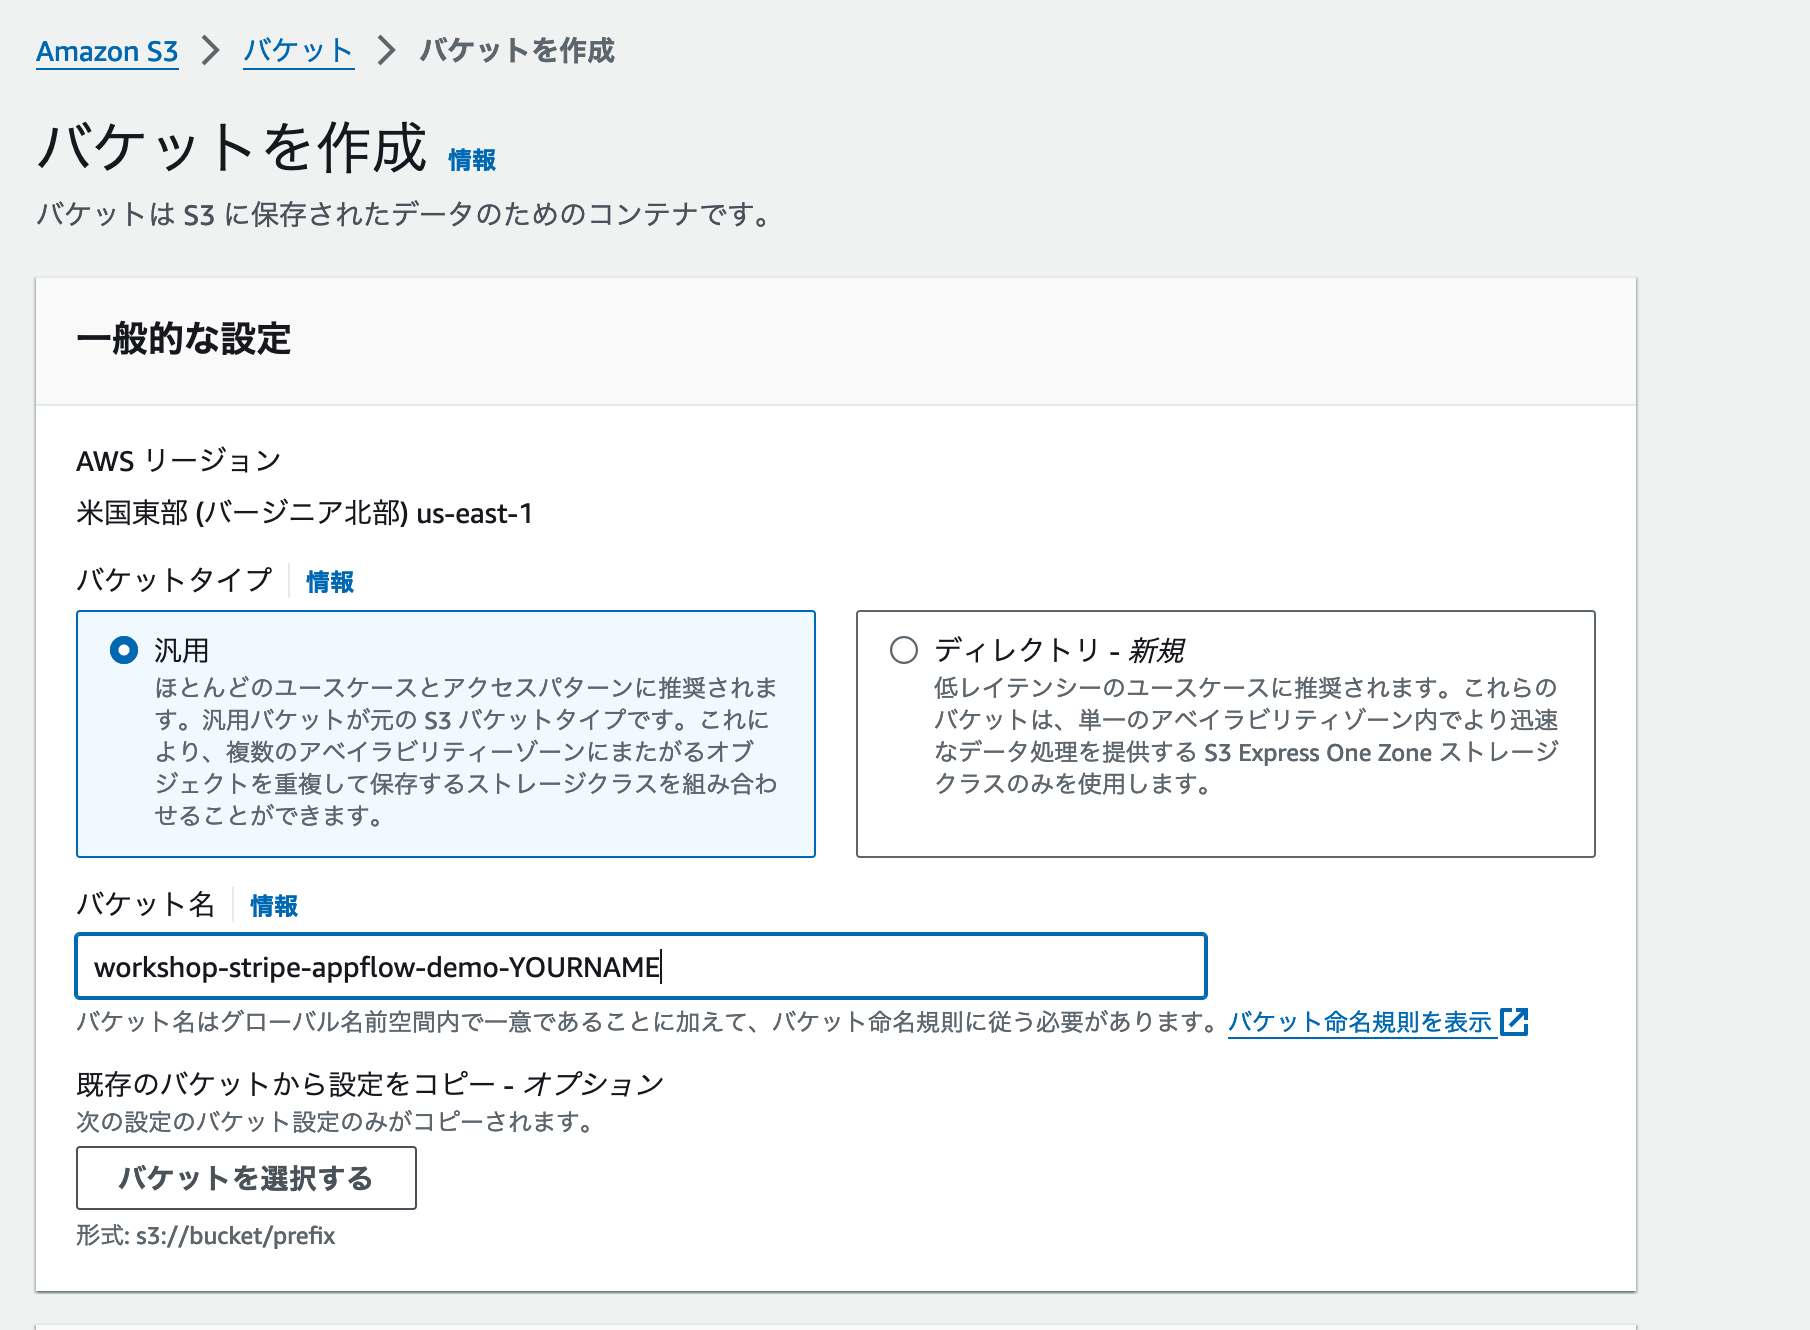This screenshot has width=1810, height=1330.
Task: Click the バケットを作成 breadcrumb entry
Action: tap(517, 51)
